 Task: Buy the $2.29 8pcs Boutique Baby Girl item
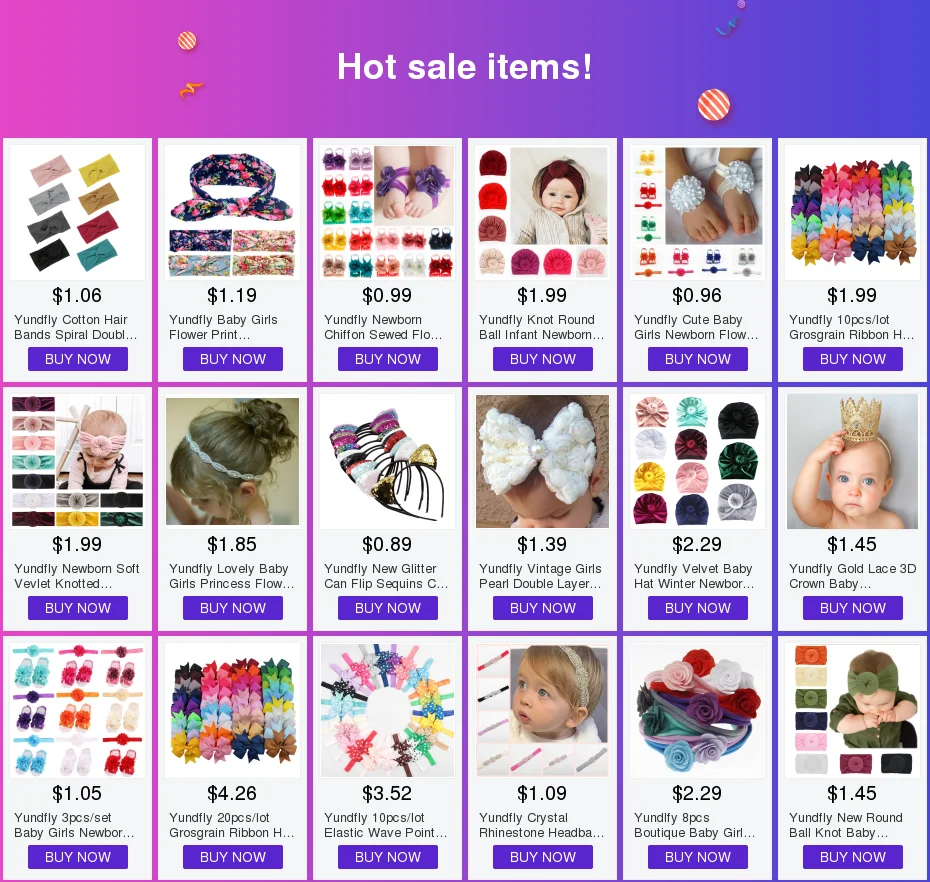point(698,857)
